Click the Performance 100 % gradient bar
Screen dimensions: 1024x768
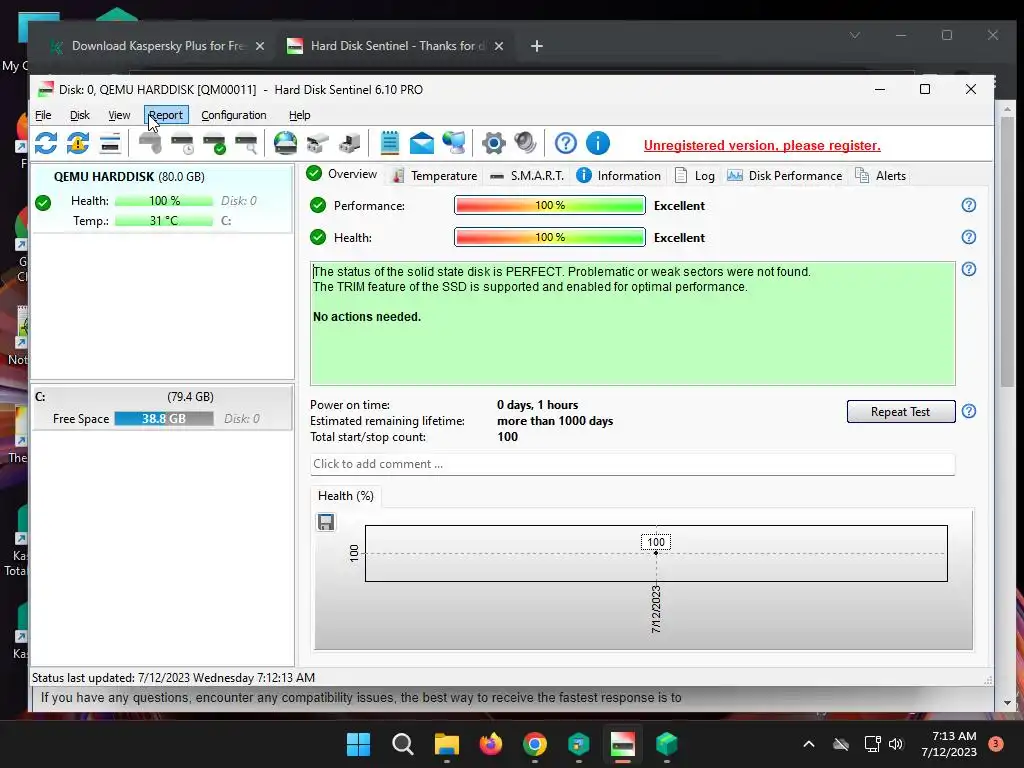click(x=550, y=205)
